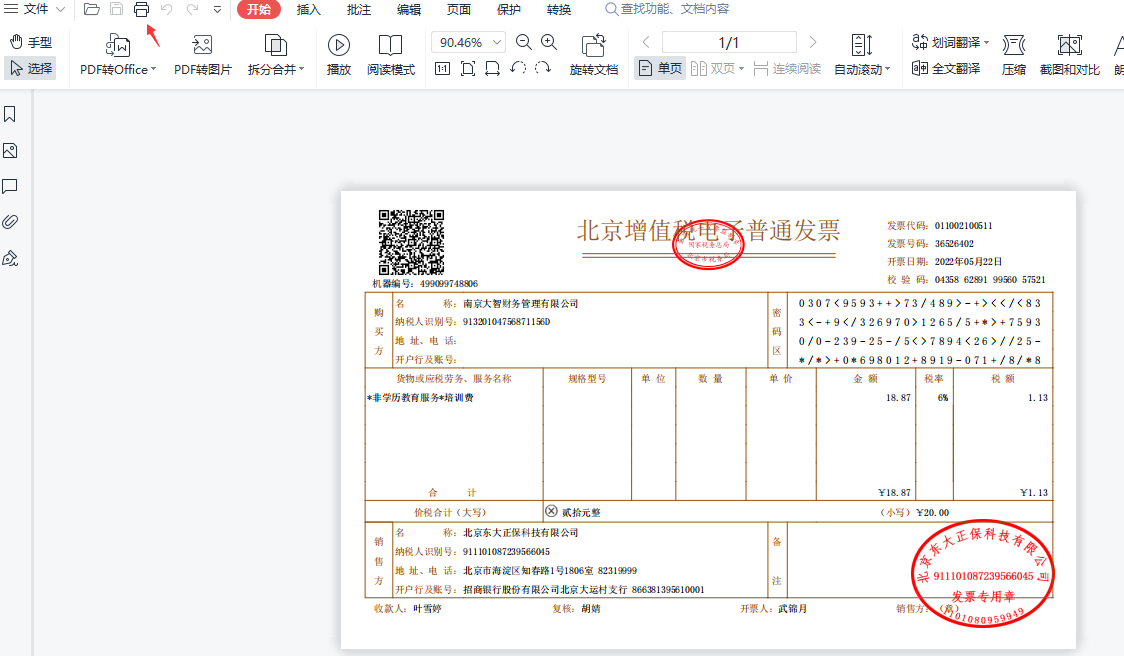Open the 文件 menu

pyautogui.click(x=35, y=9)
